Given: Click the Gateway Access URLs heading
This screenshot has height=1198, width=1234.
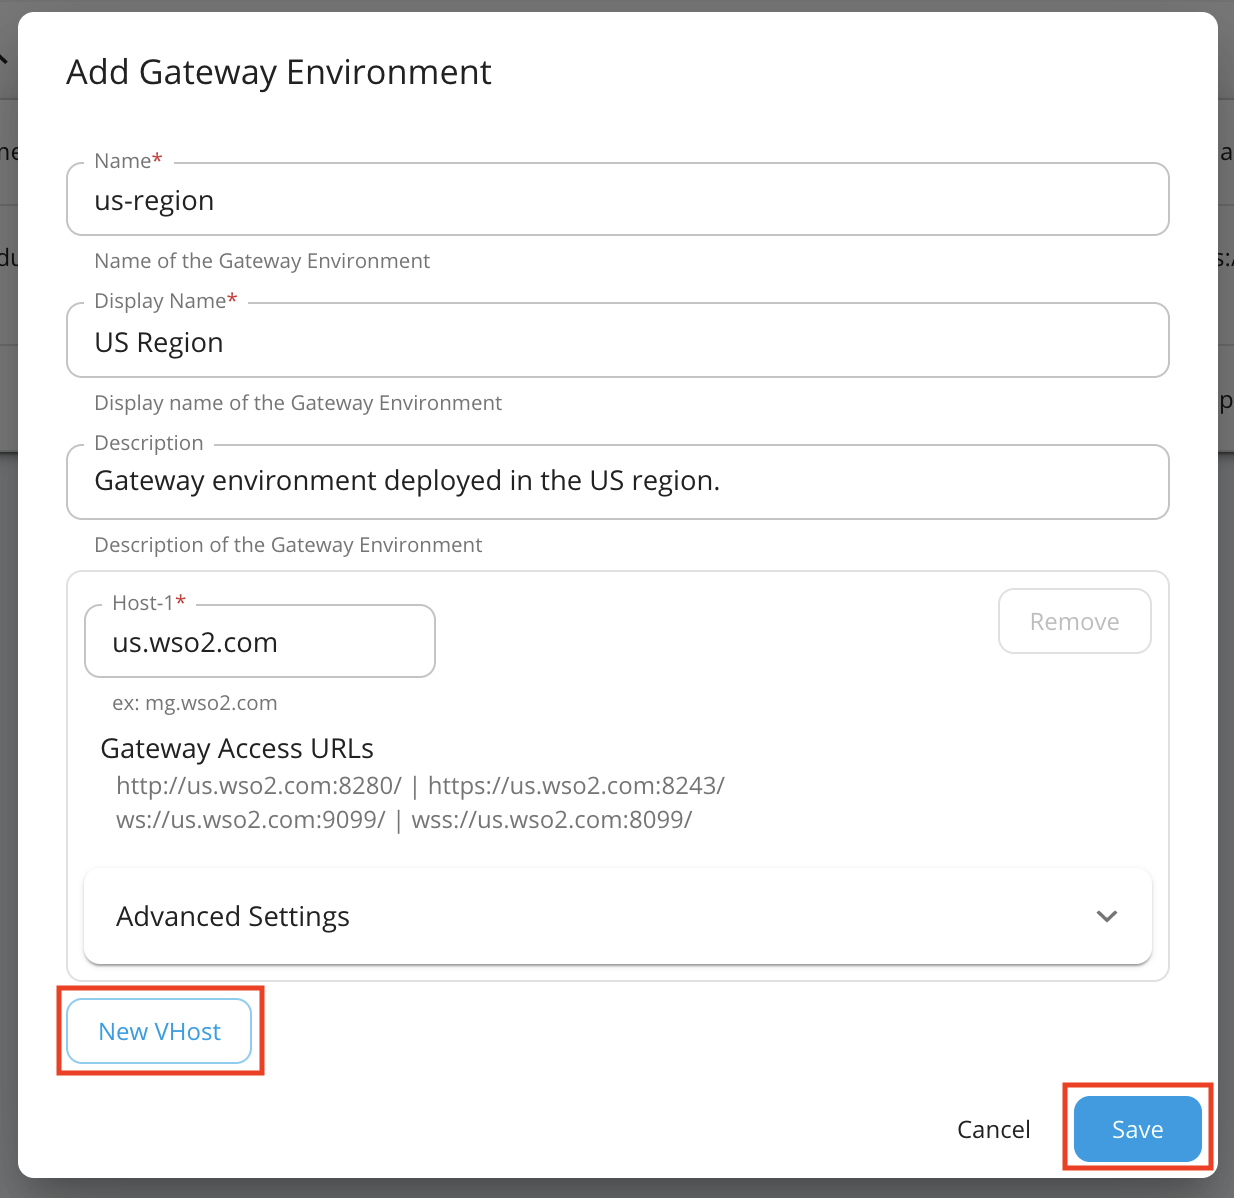Looking at the screenshot, I should click(x=236, y=748).
